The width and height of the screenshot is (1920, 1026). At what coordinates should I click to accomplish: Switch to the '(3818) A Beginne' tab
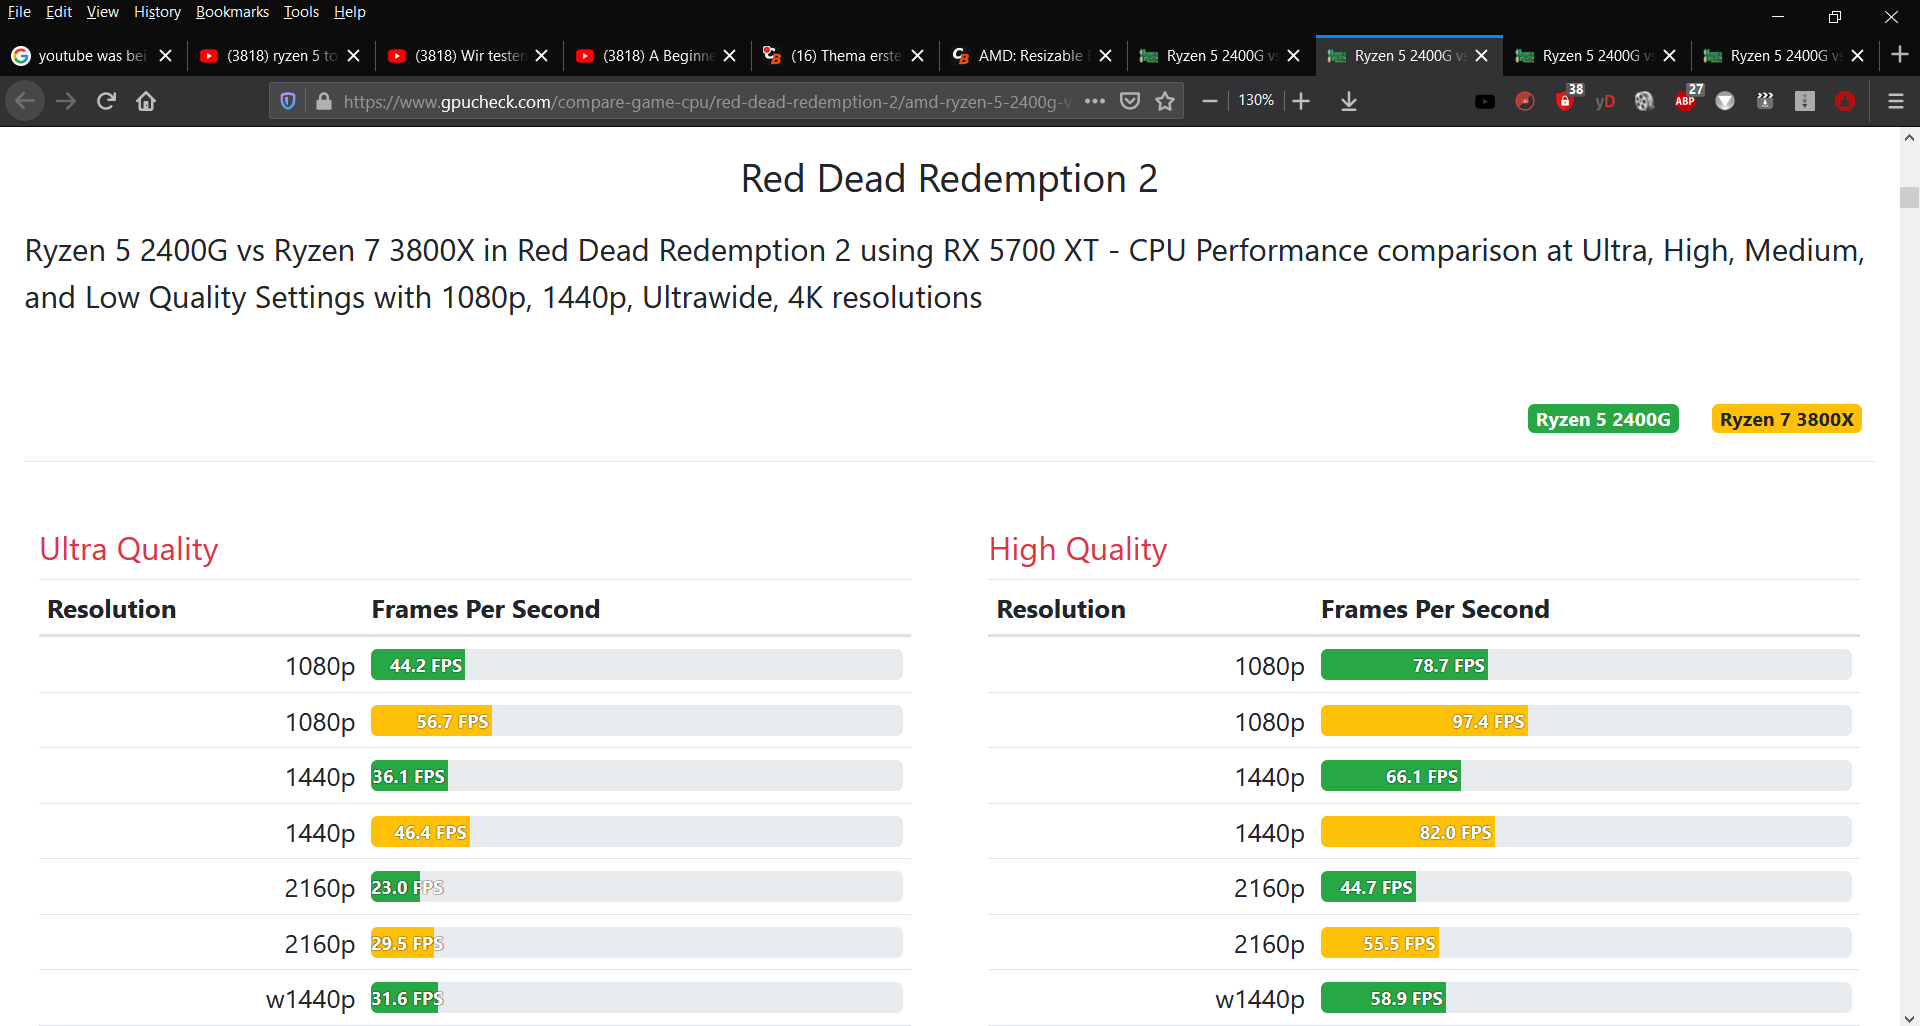click(x=656, y=56)
